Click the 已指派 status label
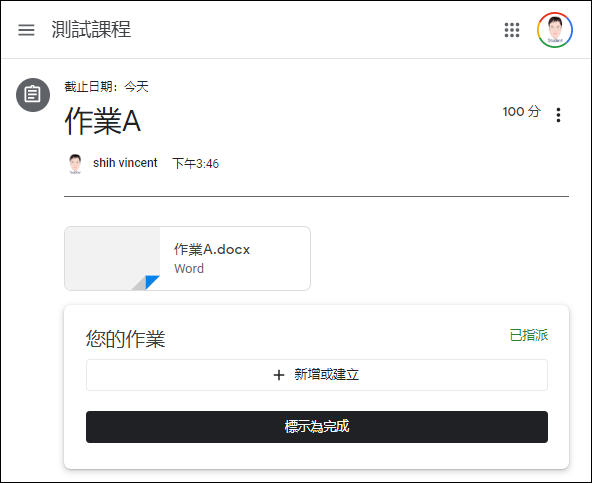Screen dimensions: 592x483 pos(529,335)
